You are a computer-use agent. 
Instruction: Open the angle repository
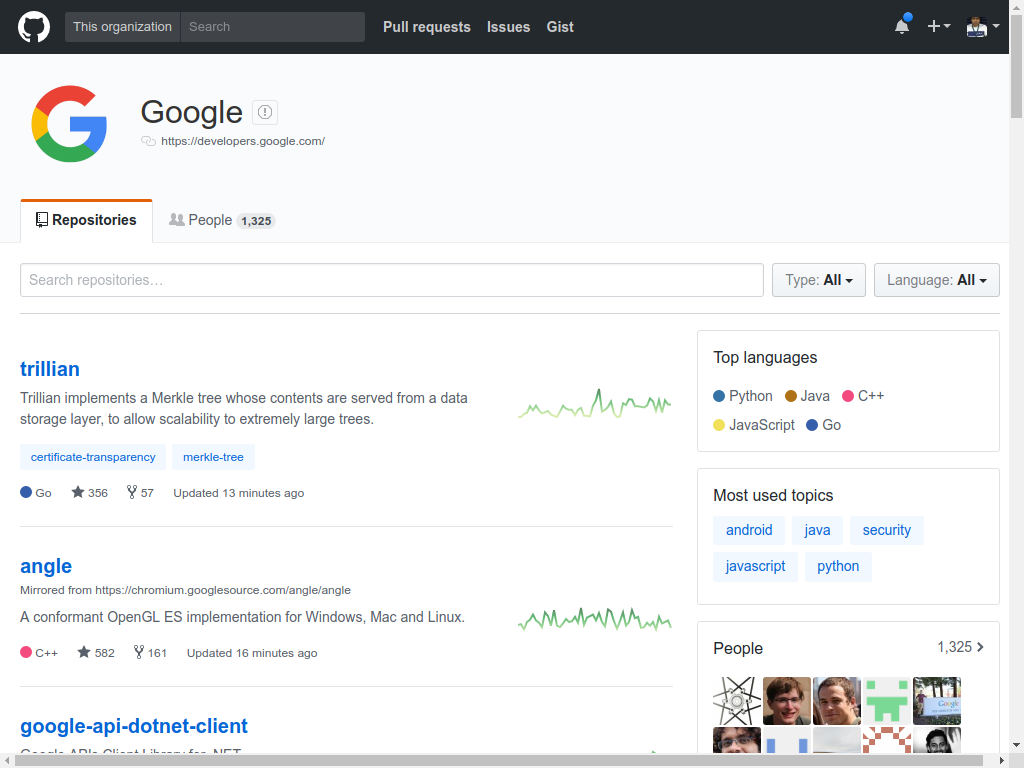pos(46,566)
